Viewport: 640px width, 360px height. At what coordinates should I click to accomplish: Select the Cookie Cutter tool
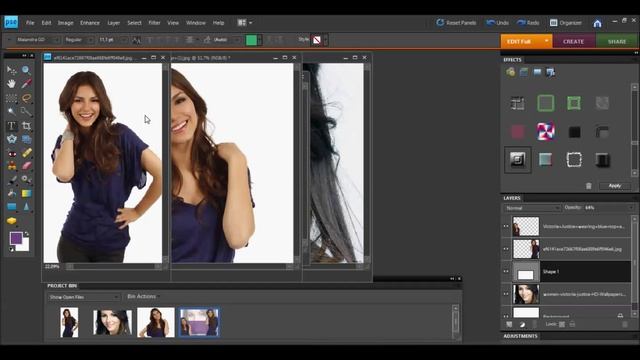point(11,139)
